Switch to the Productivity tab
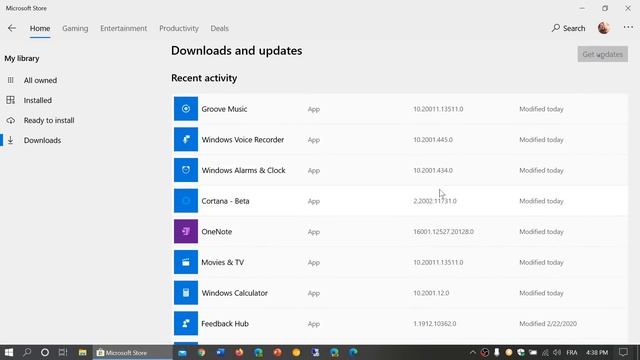640x360 pixels. tap(179, 28)
